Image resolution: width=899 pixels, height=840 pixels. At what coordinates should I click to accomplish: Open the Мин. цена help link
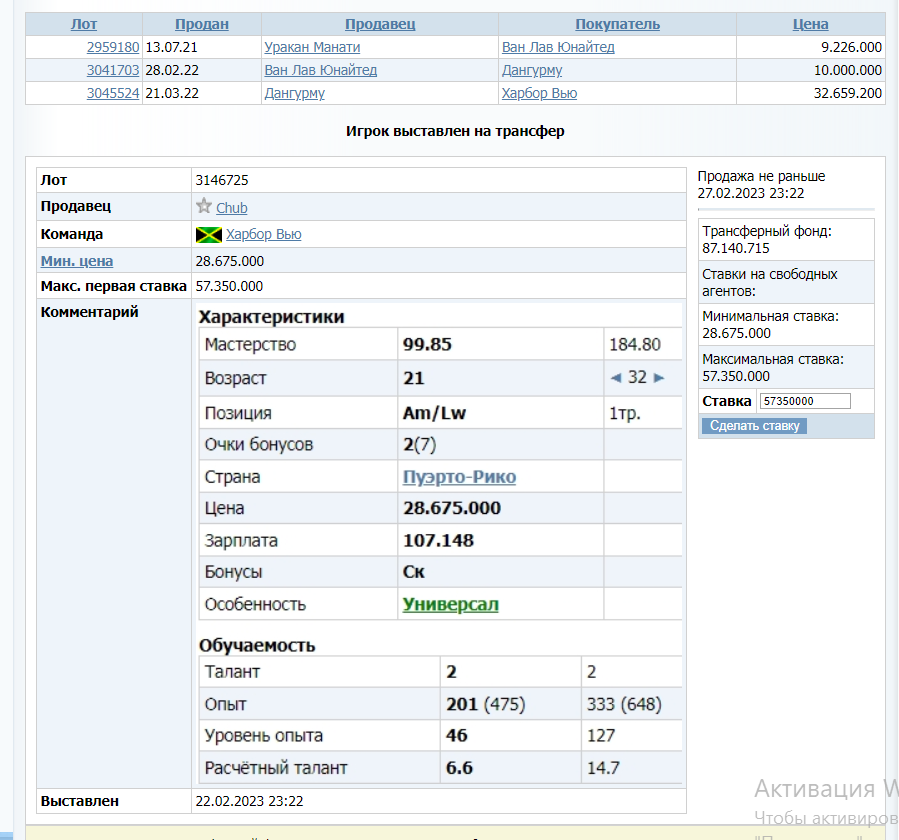point(77,261)
